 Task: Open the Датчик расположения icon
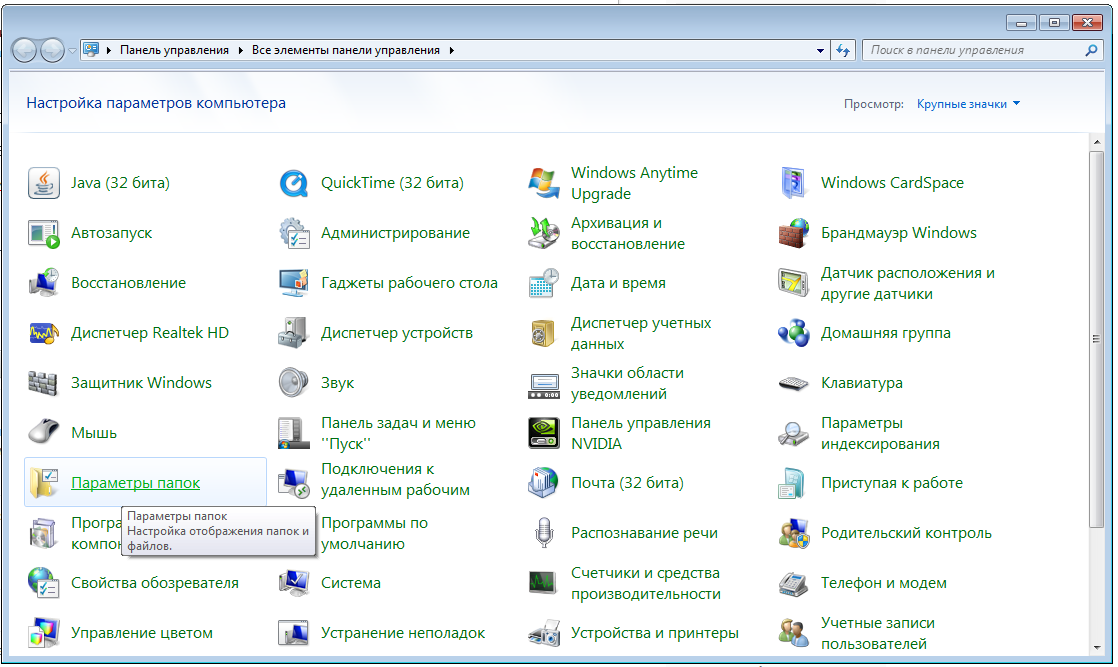794,283
